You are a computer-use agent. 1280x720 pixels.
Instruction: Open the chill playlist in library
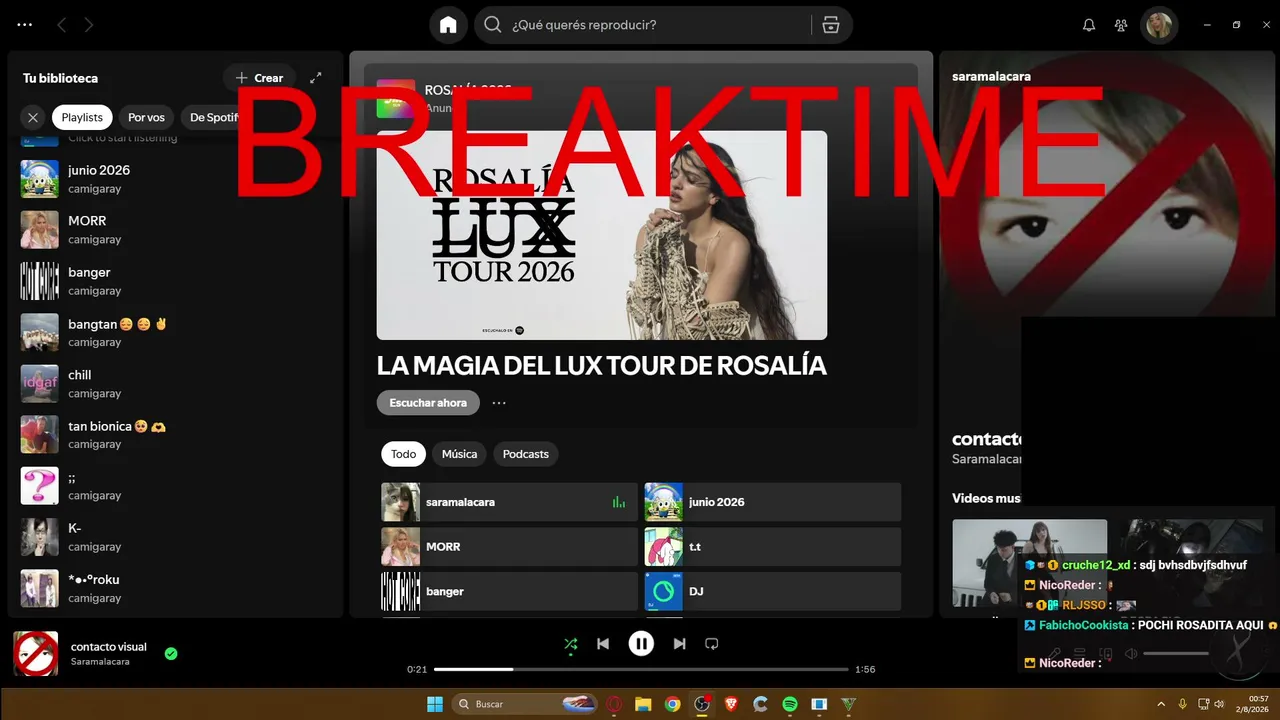(175, 384)
